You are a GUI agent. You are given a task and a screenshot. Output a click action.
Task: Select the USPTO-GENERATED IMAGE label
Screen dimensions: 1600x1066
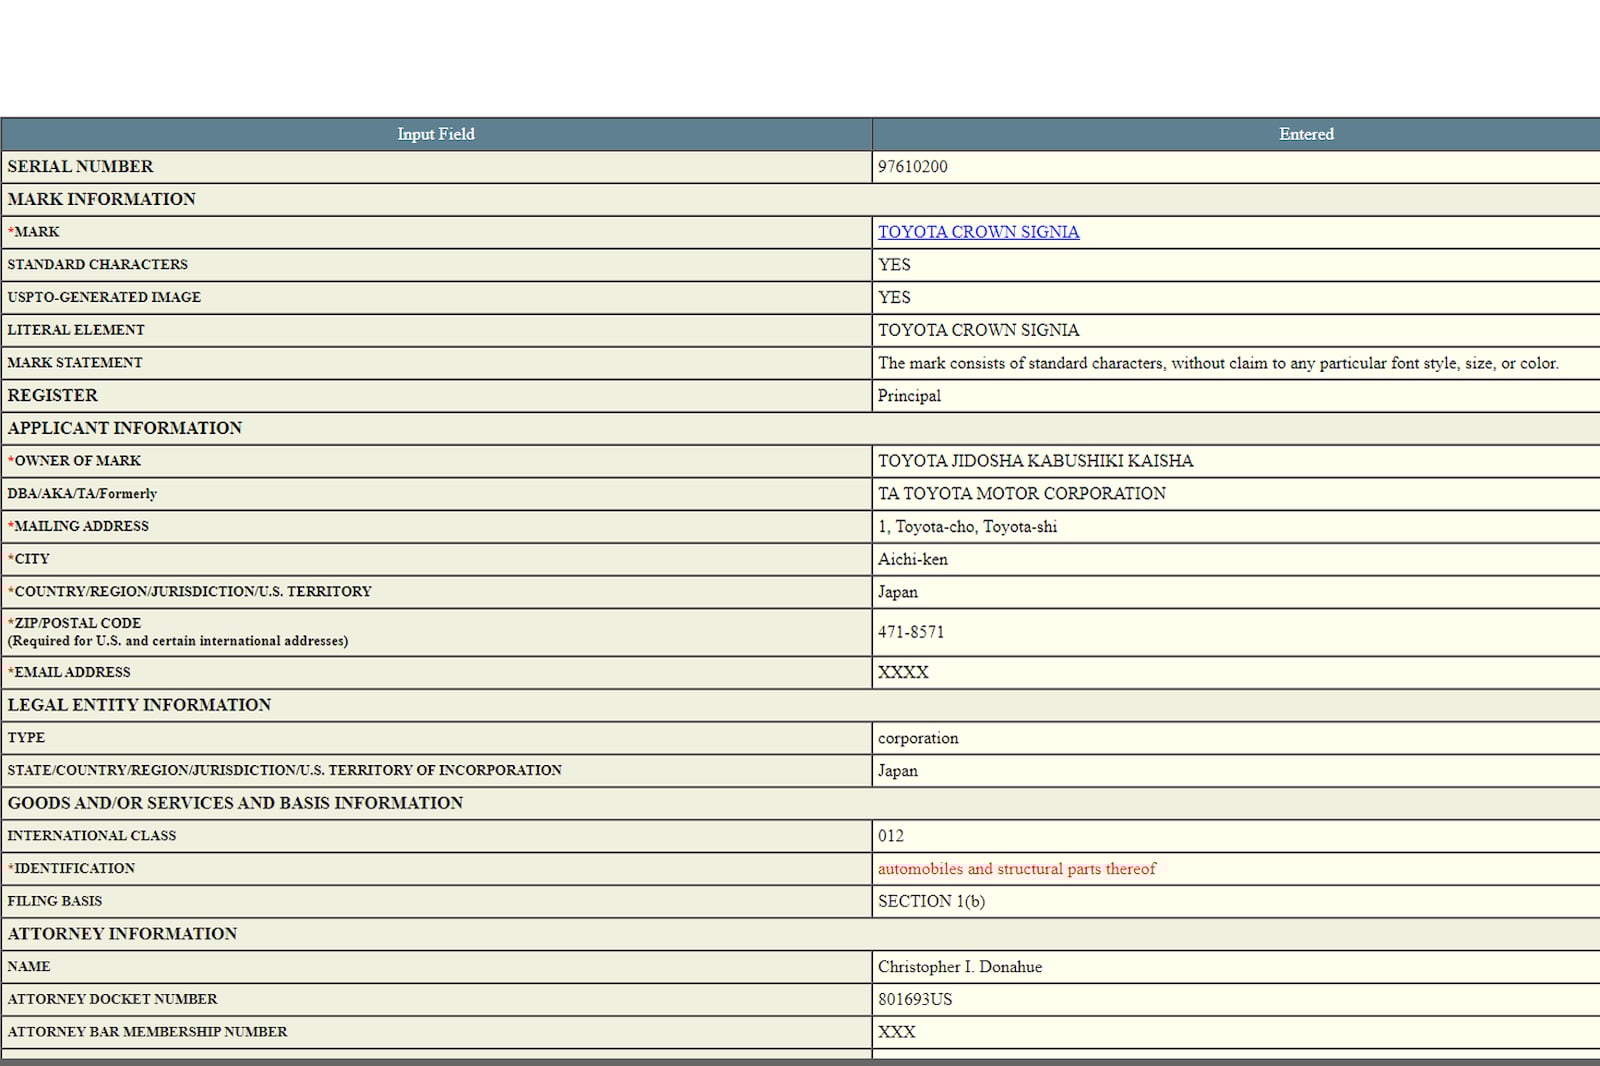coord(104,297)
